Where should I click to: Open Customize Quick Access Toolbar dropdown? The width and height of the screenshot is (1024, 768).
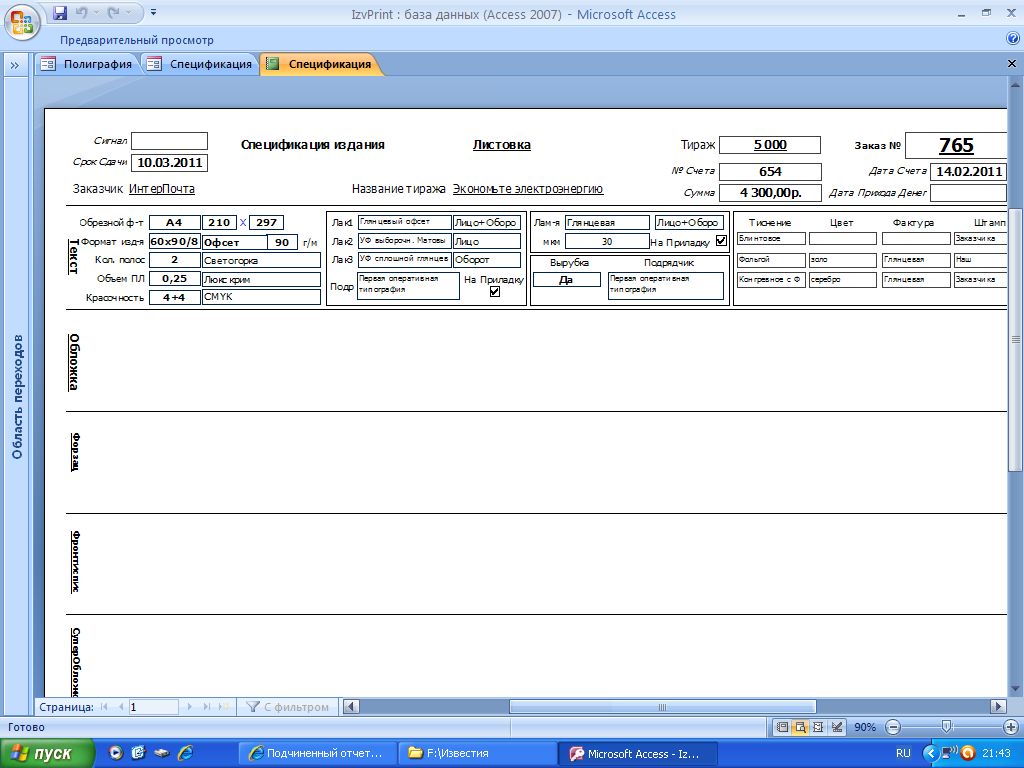[153, 12]
